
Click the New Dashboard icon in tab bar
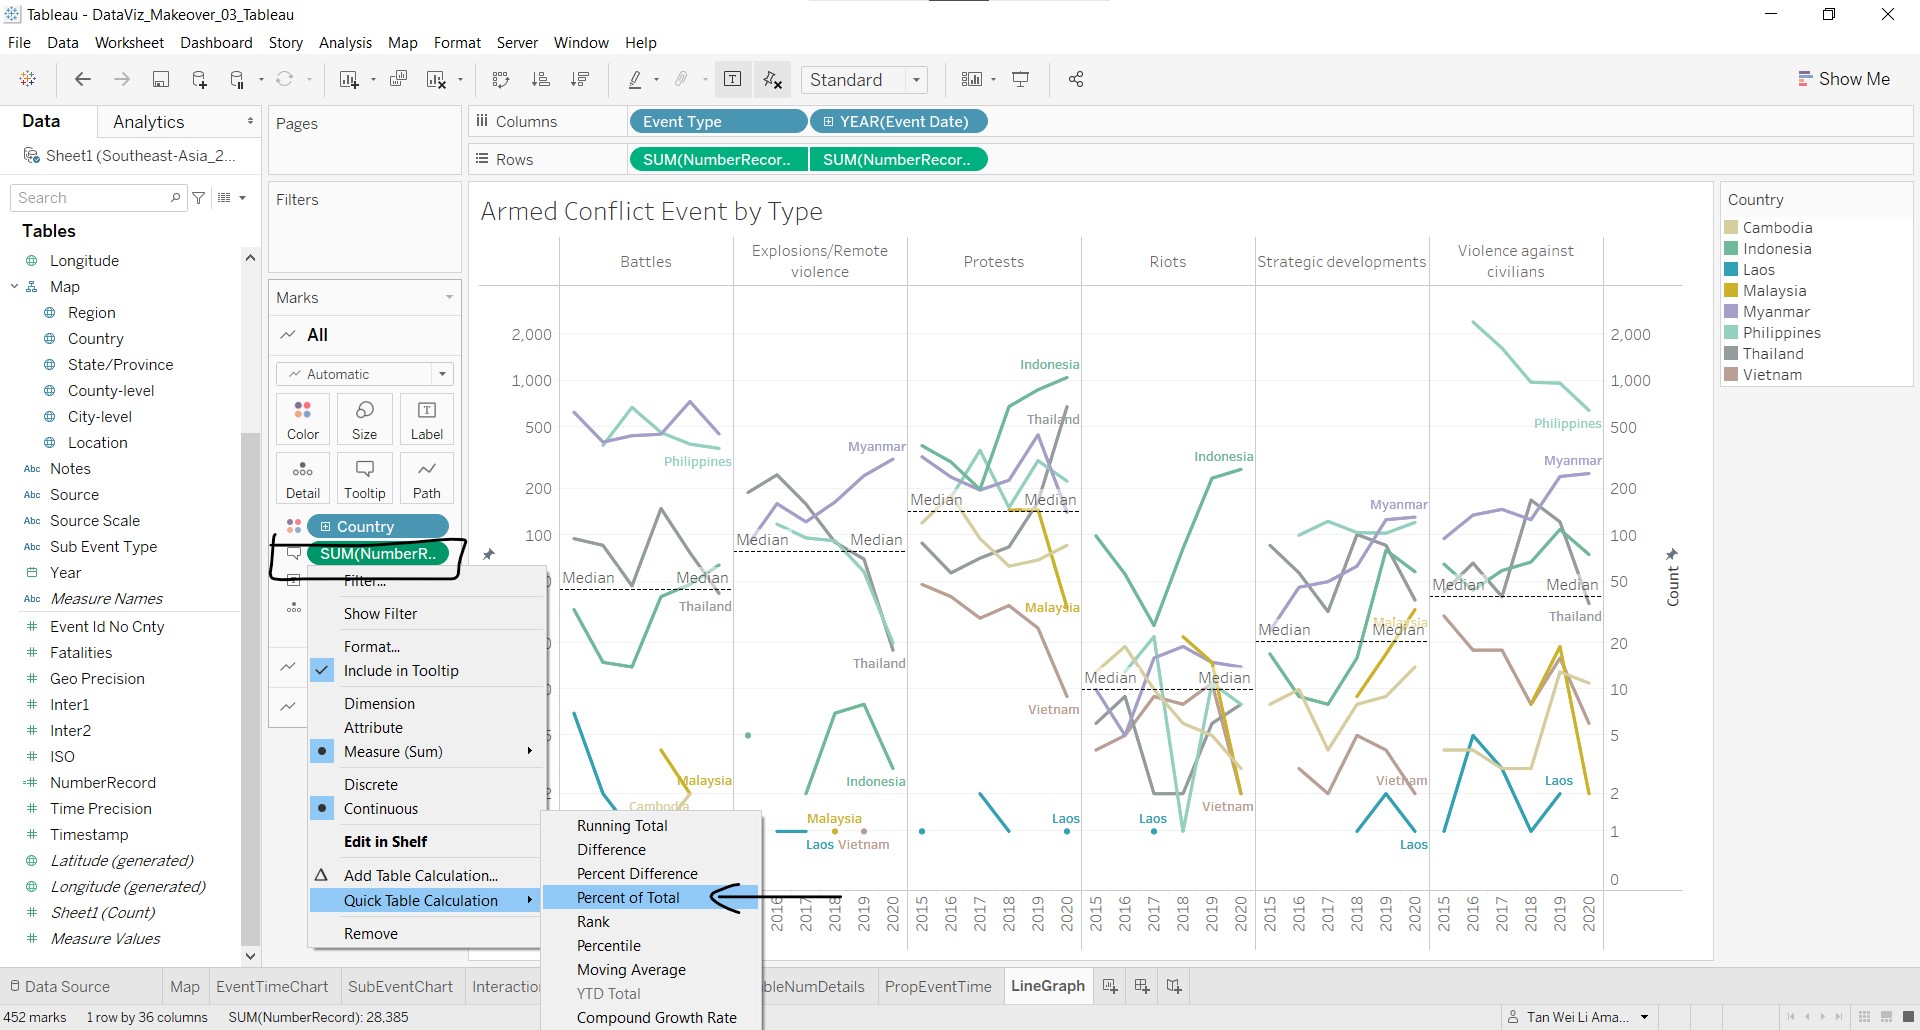[x=1142, y=986]
